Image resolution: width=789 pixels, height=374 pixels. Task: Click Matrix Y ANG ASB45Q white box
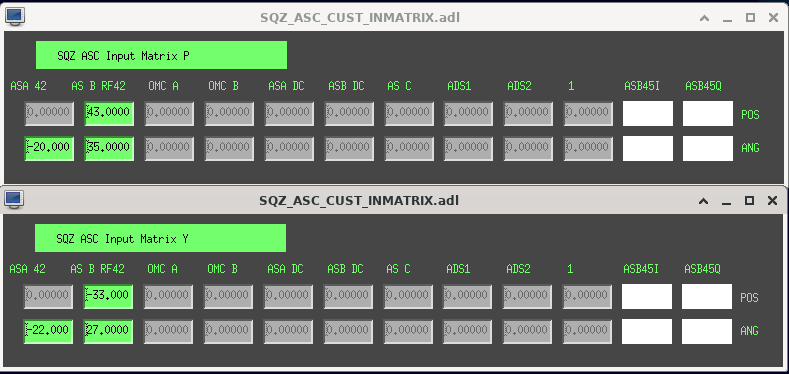click(707, 331)
